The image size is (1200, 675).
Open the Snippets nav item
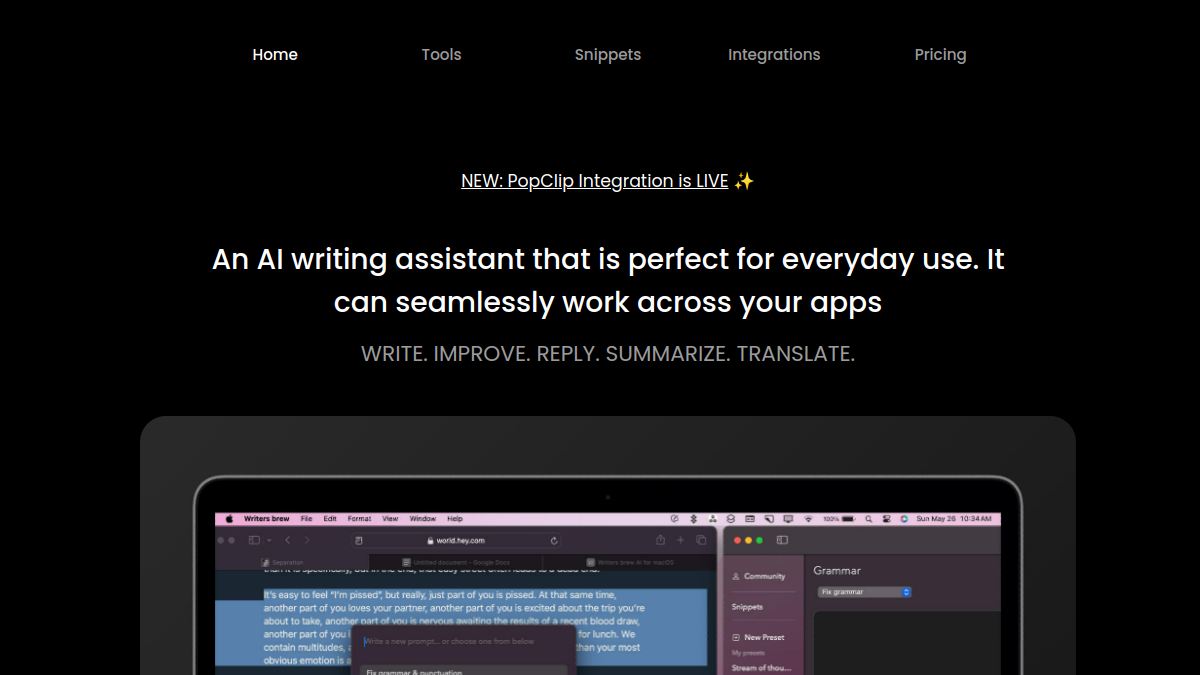608,55
